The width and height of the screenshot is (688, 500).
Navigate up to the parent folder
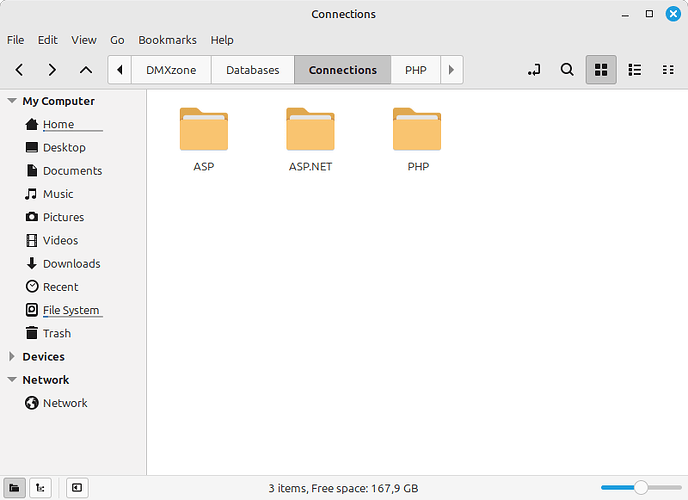click(x=86, y=70)
